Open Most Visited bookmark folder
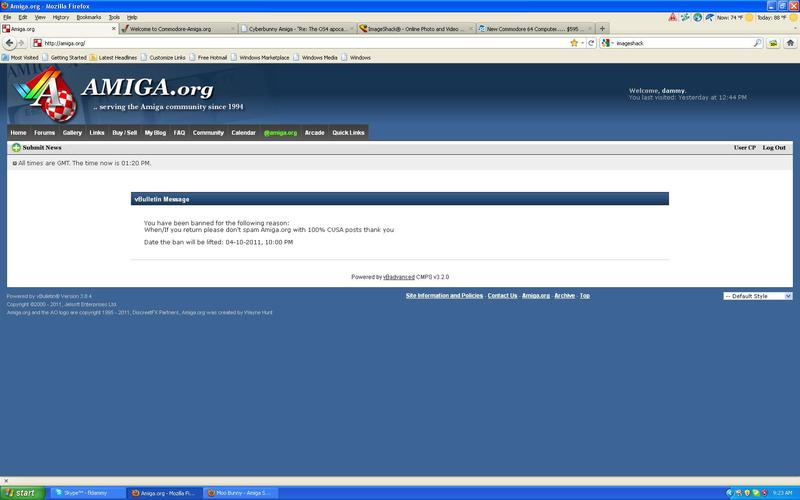This screenshot has width=800, height=500. [20, 58]
